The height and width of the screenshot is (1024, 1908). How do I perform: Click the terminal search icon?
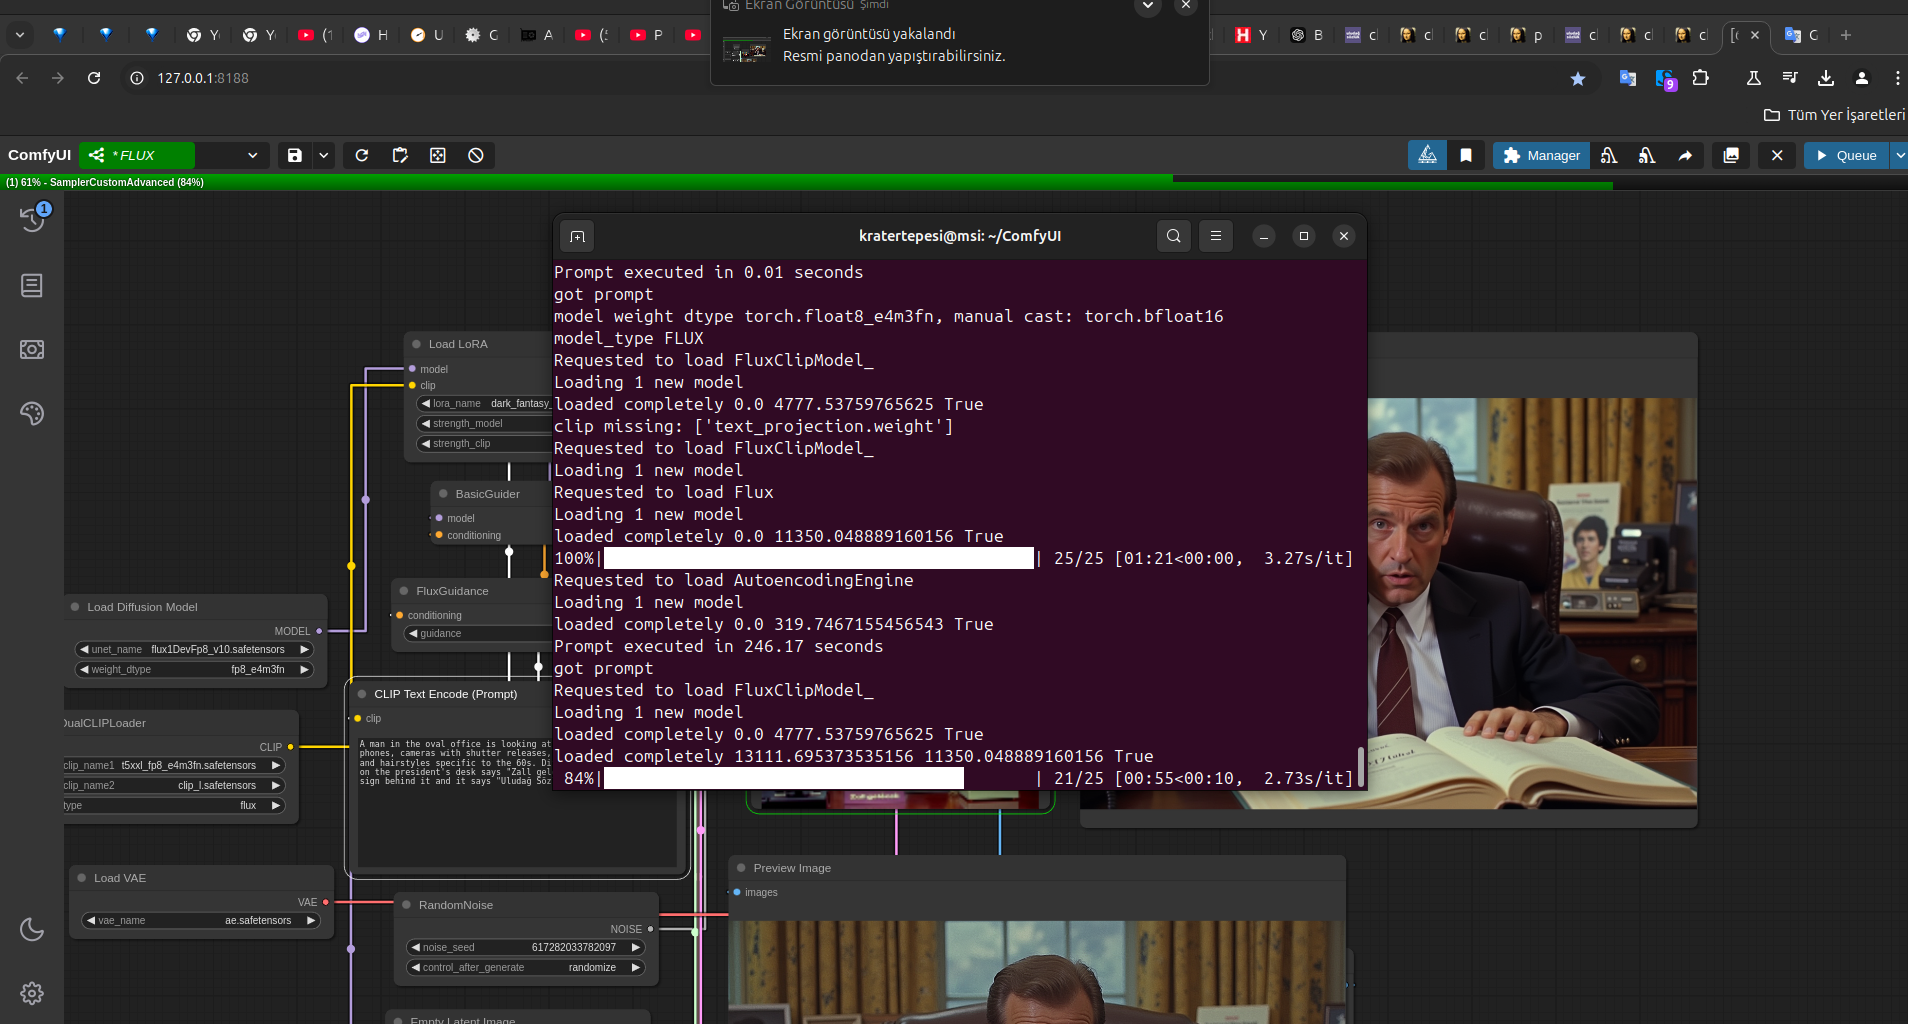[x=1174, y=236]
